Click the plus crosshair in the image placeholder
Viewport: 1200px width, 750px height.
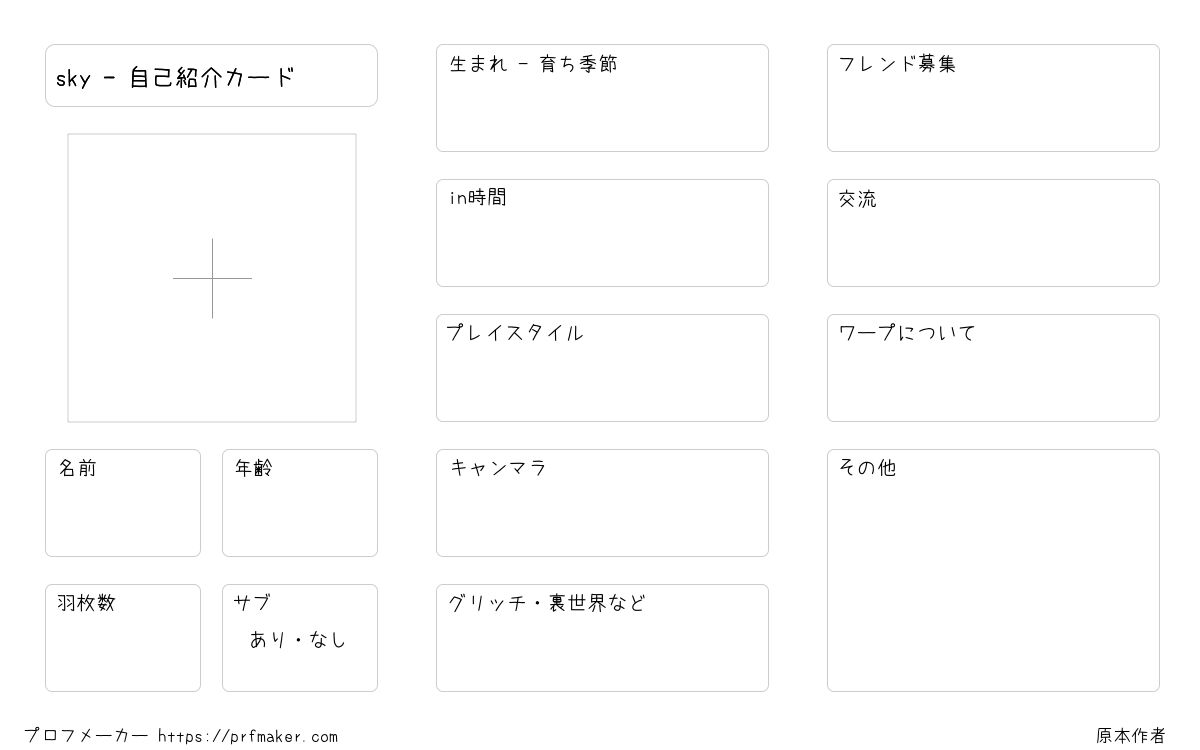click(x=212, y=278)
